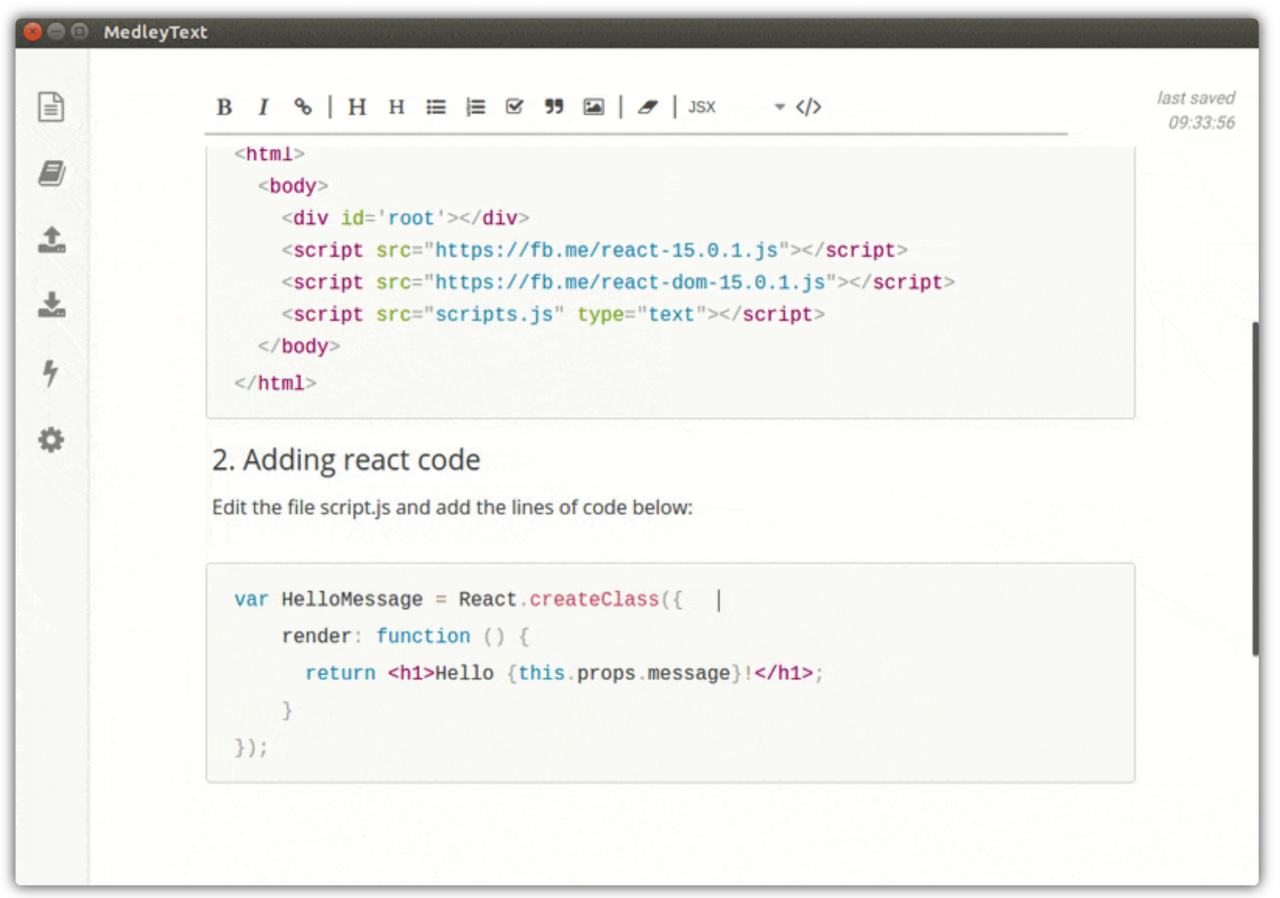Insert a link with the chain icon
Image resolution: width=1280 pixels, height=898 pixels.
(303, 107)
